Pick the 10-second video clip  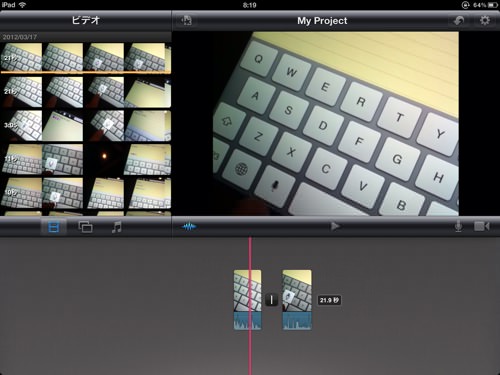point(86,193)
